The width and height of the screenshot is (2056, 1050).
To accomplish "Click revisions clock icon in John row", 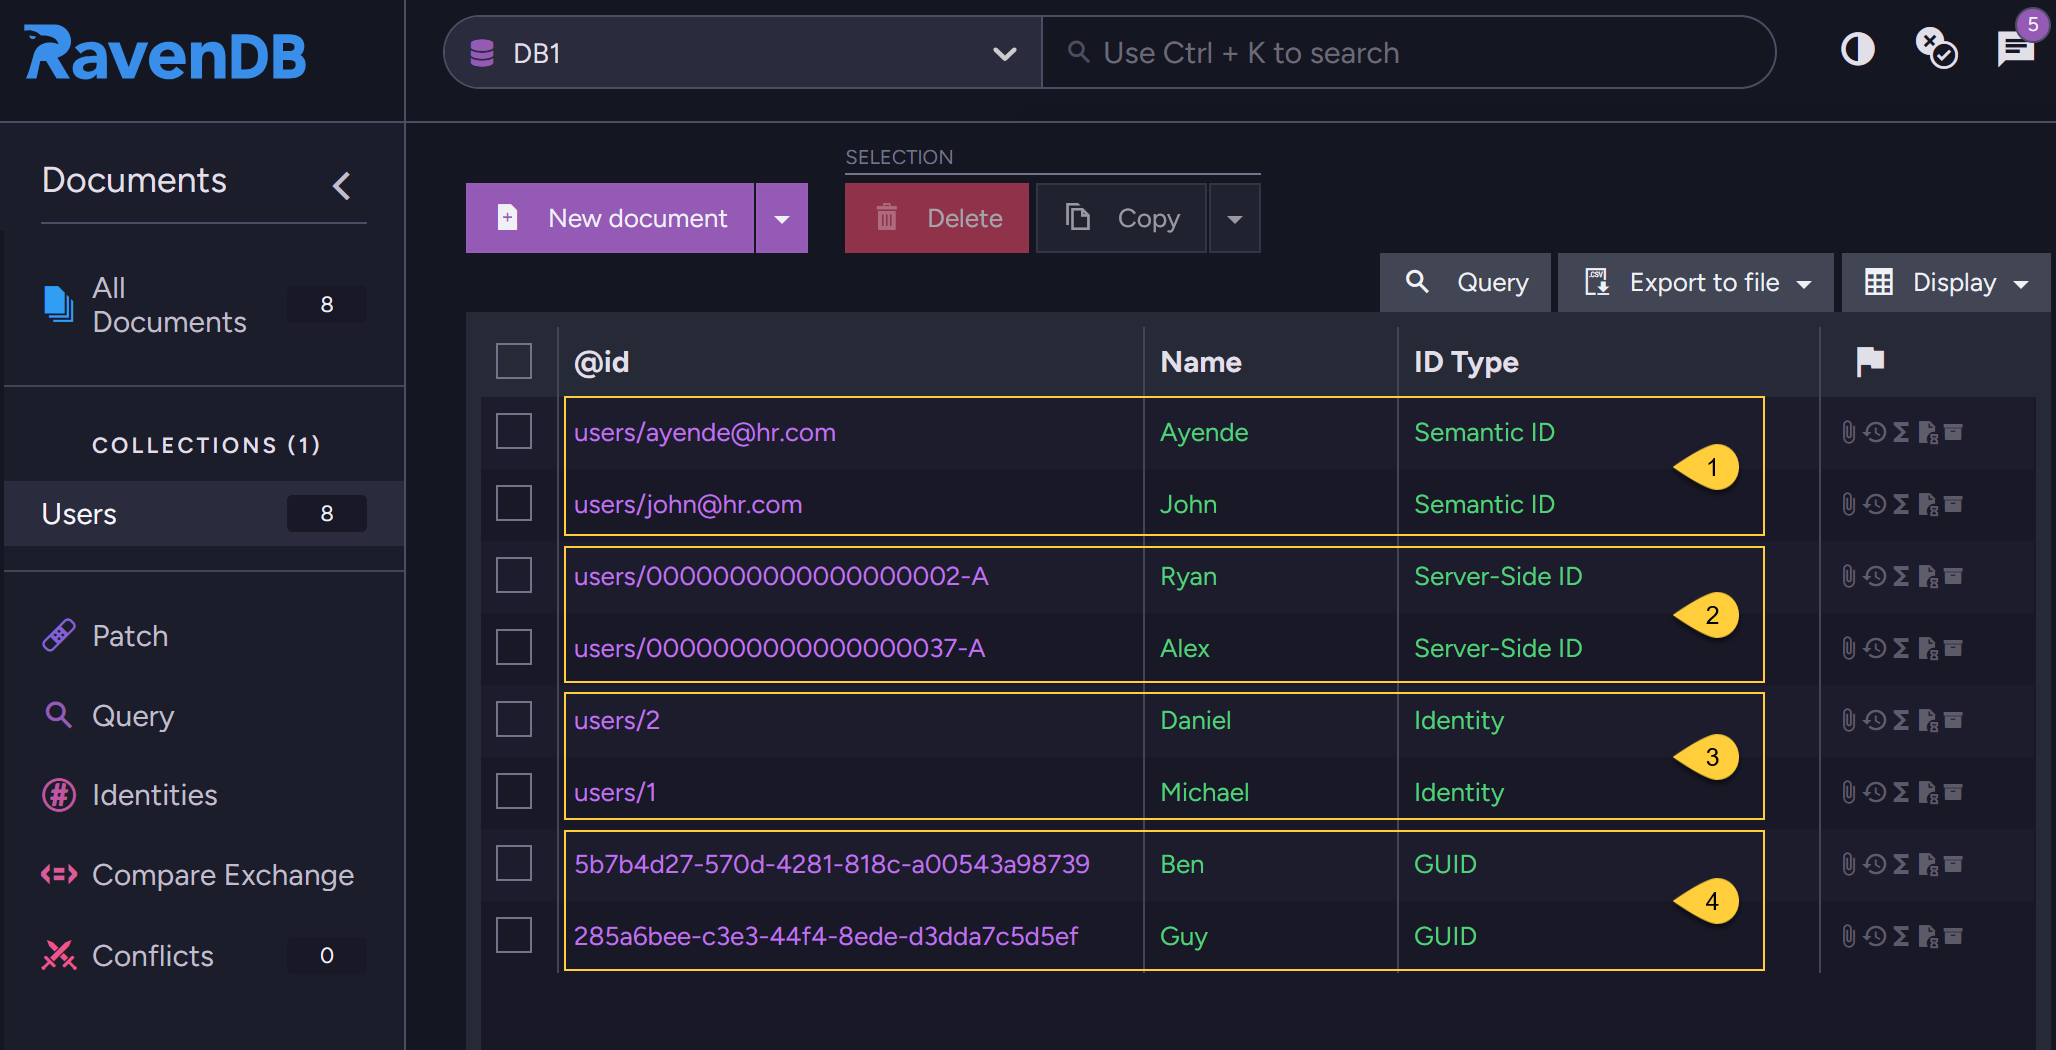I will pos(1875,504).
